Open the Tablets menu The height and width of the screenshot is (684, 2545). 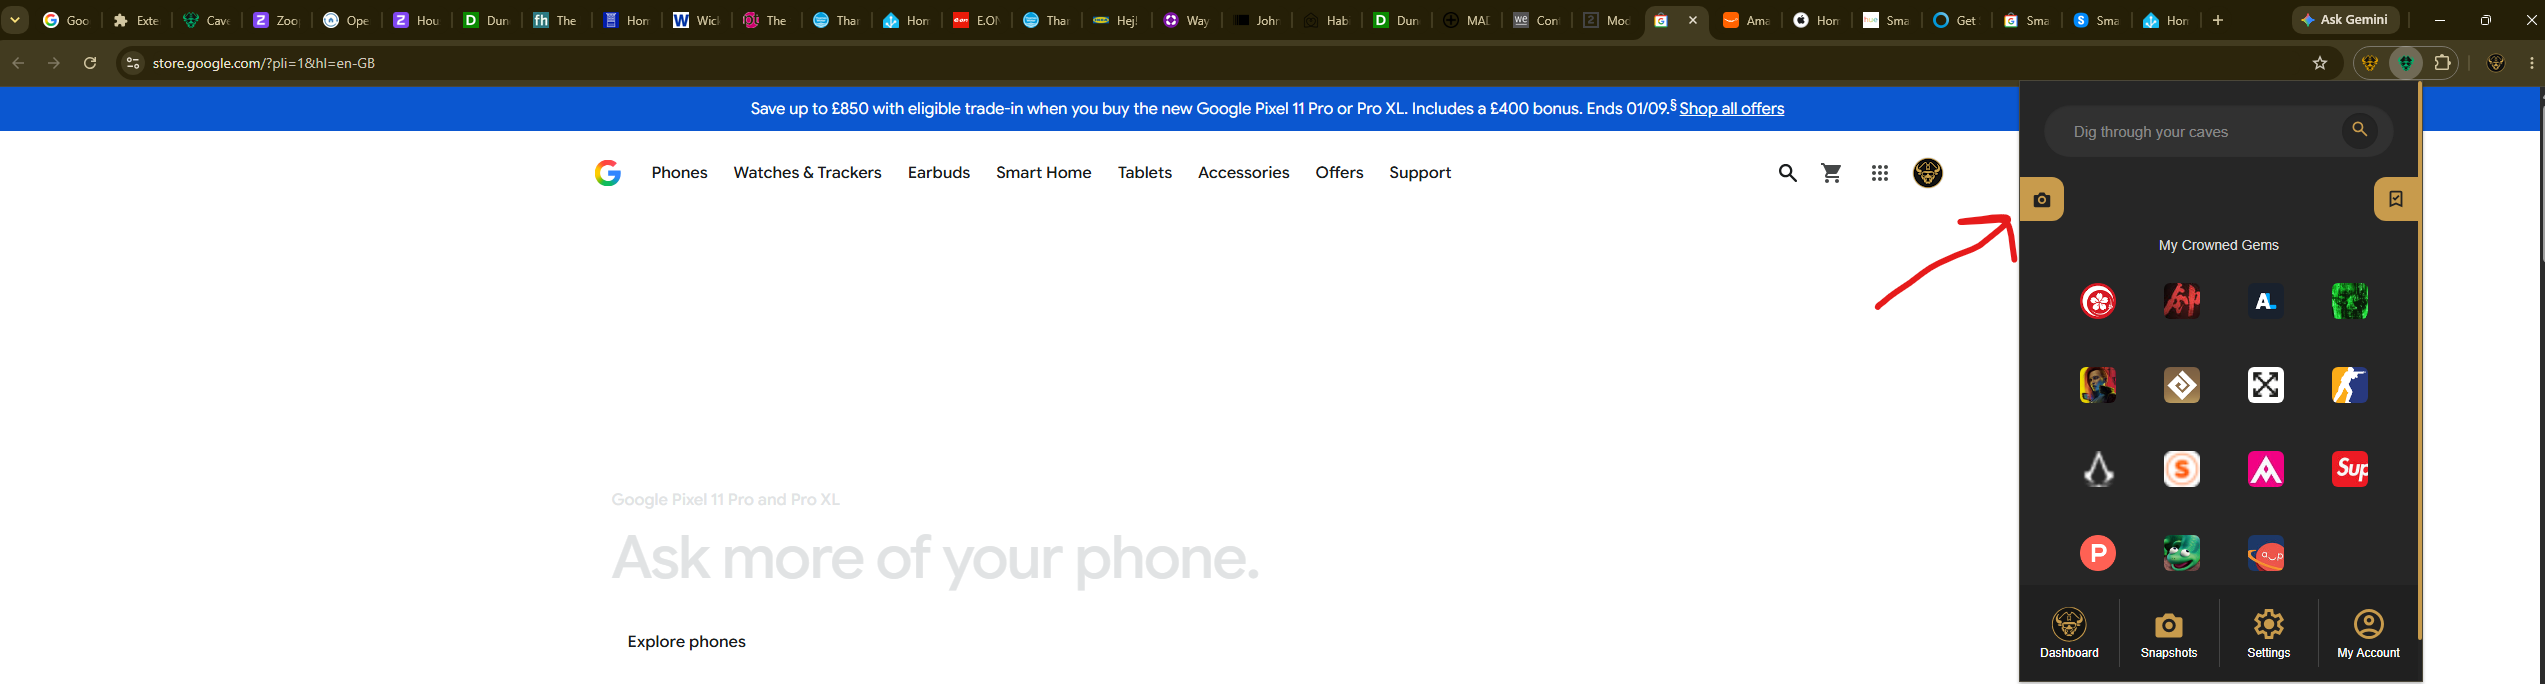pos(1145,173)
